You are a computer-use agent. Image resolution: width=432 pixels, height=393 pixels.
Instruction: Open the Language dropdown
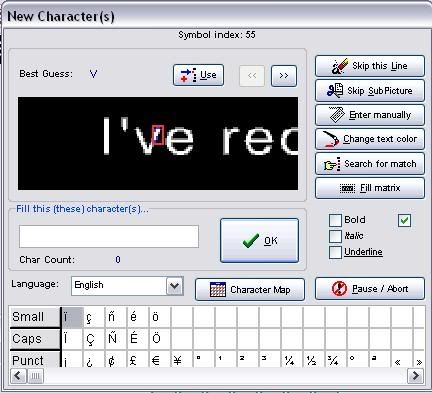click(x=175, y=286)
